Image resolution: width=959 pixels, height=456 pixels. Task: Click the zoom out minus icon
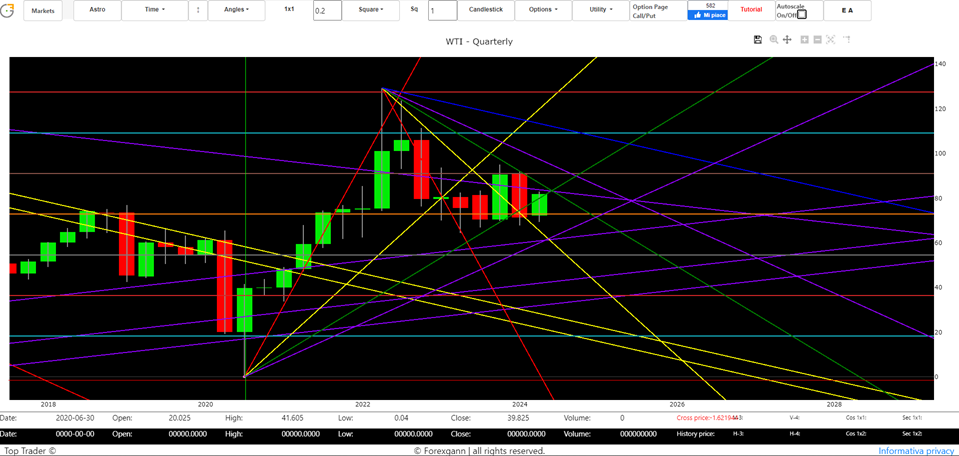[817, 39]
